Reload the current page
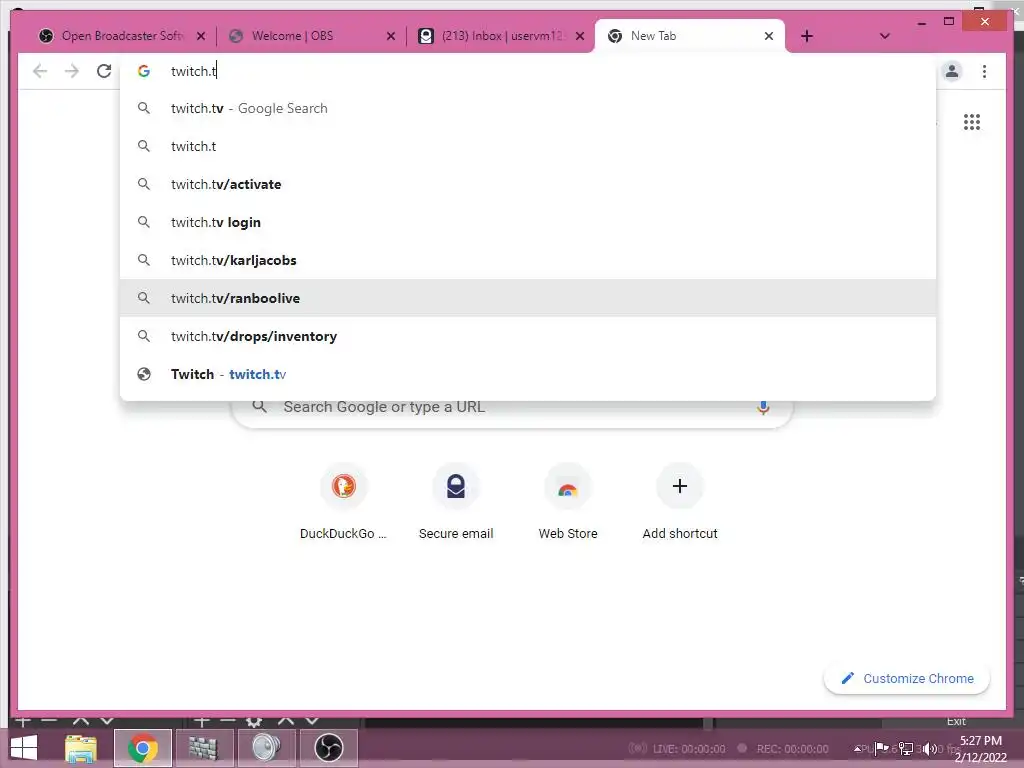This screenshot has width=1024, height=768. click(104, 71)
